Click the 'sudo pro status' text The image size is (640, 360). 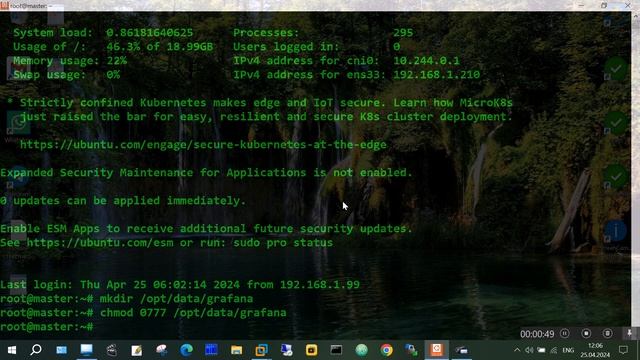pyautogui.click(x=283, y=242)
